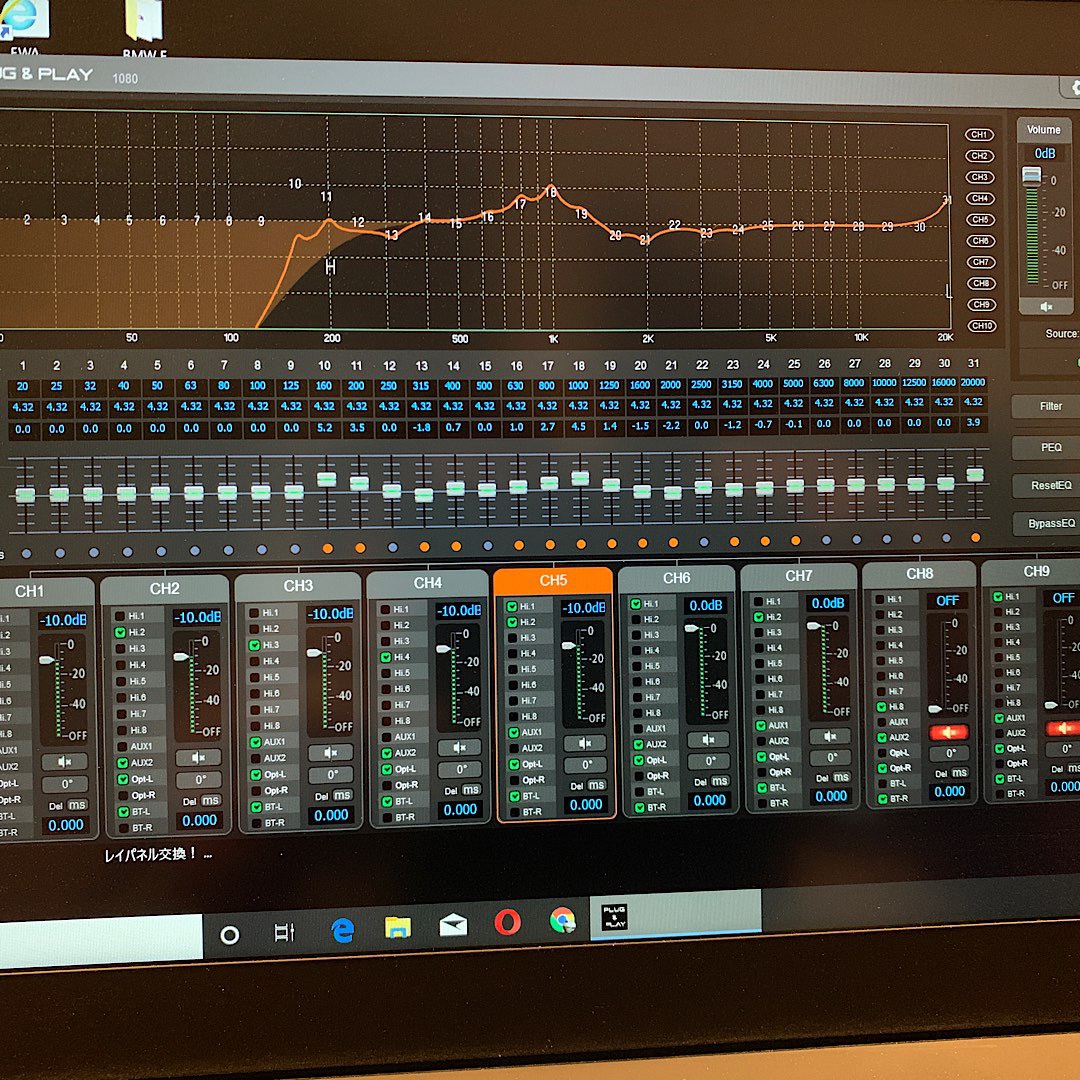
Task: Disable AUX2 input on the CH2 strip
Action: pyautogui.click(x=121, y=762)
